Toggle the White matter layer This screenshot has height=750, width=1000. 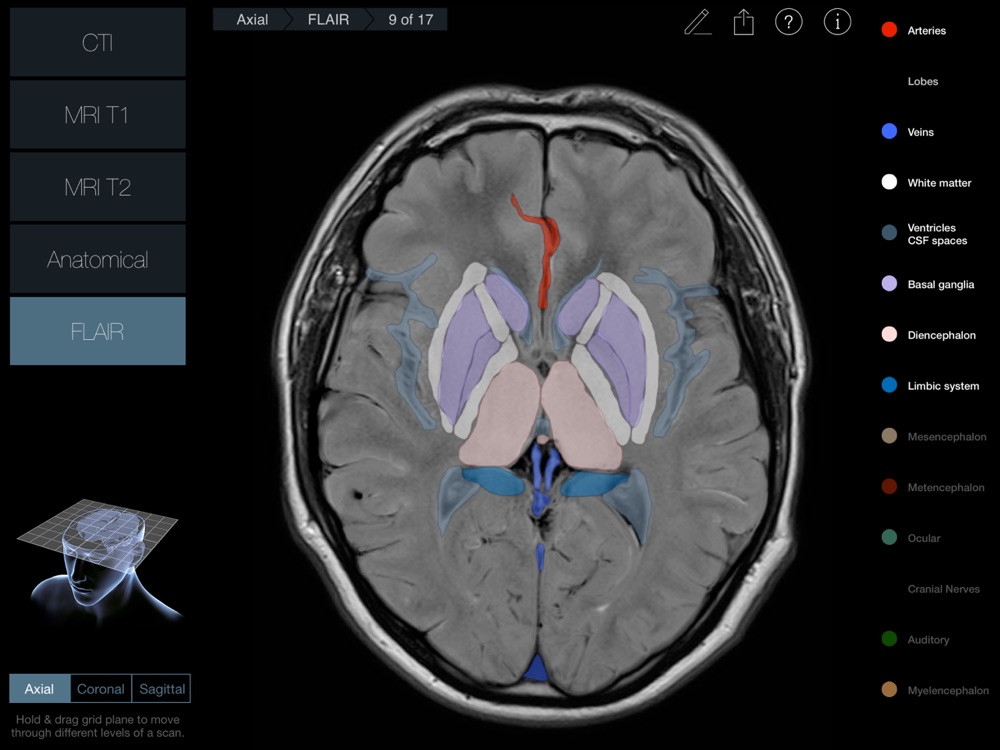(x=888, y=183)
